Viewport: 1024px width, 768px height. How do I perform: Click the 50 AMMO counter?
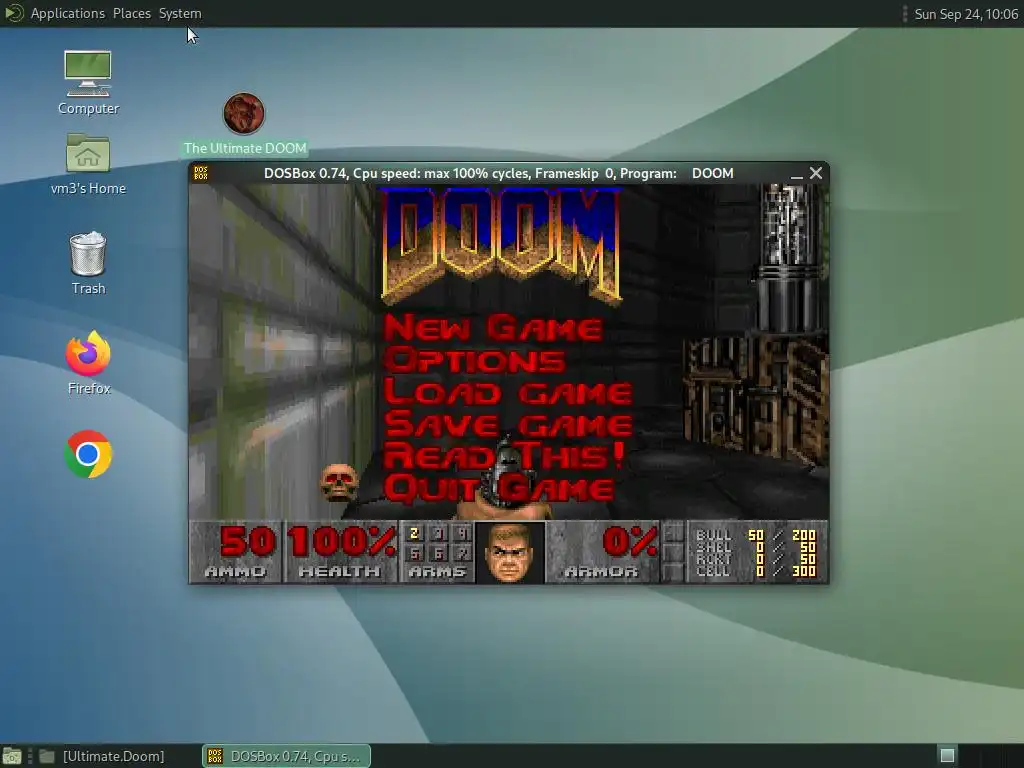click(236, 552)
